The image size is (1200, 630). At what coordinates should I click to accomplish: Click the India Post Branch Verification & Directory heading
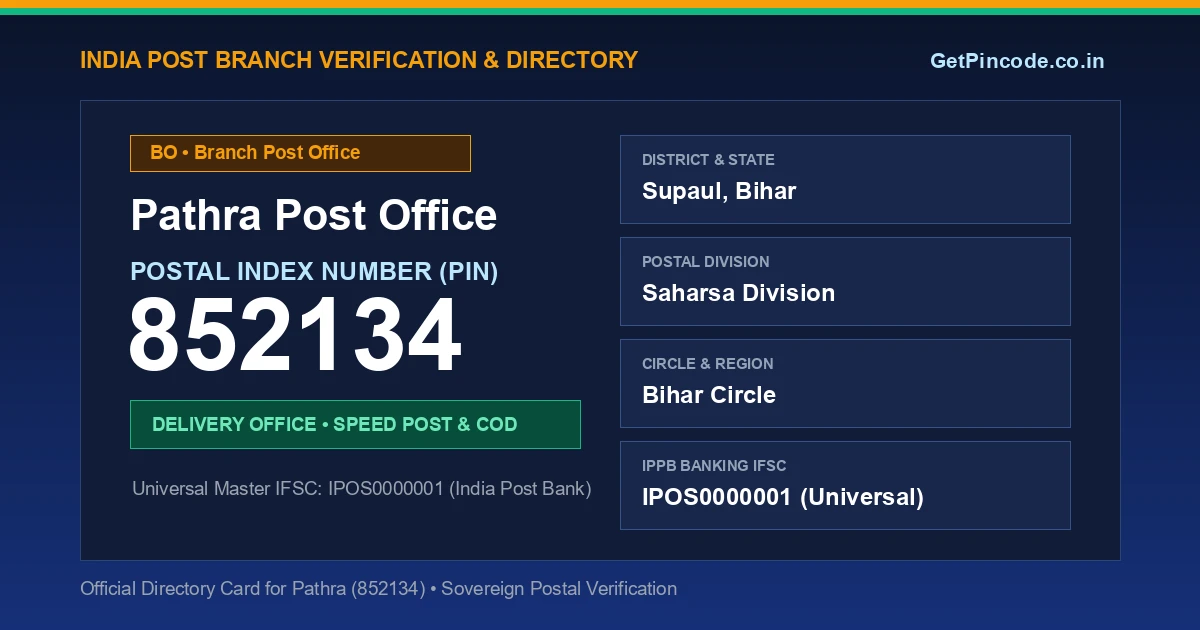[x=359, y=60]
